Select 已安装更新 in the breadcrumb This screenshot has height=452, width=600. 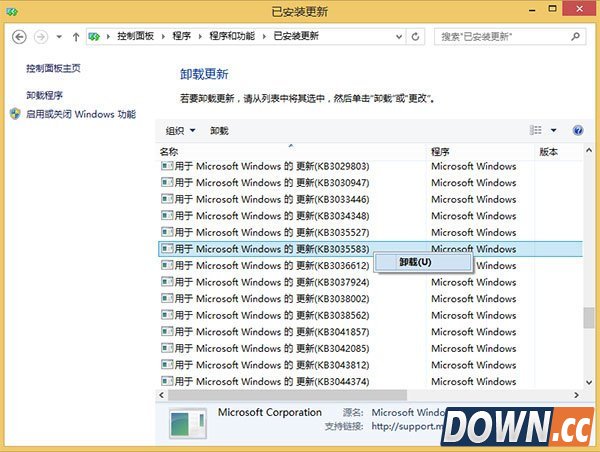296,36
